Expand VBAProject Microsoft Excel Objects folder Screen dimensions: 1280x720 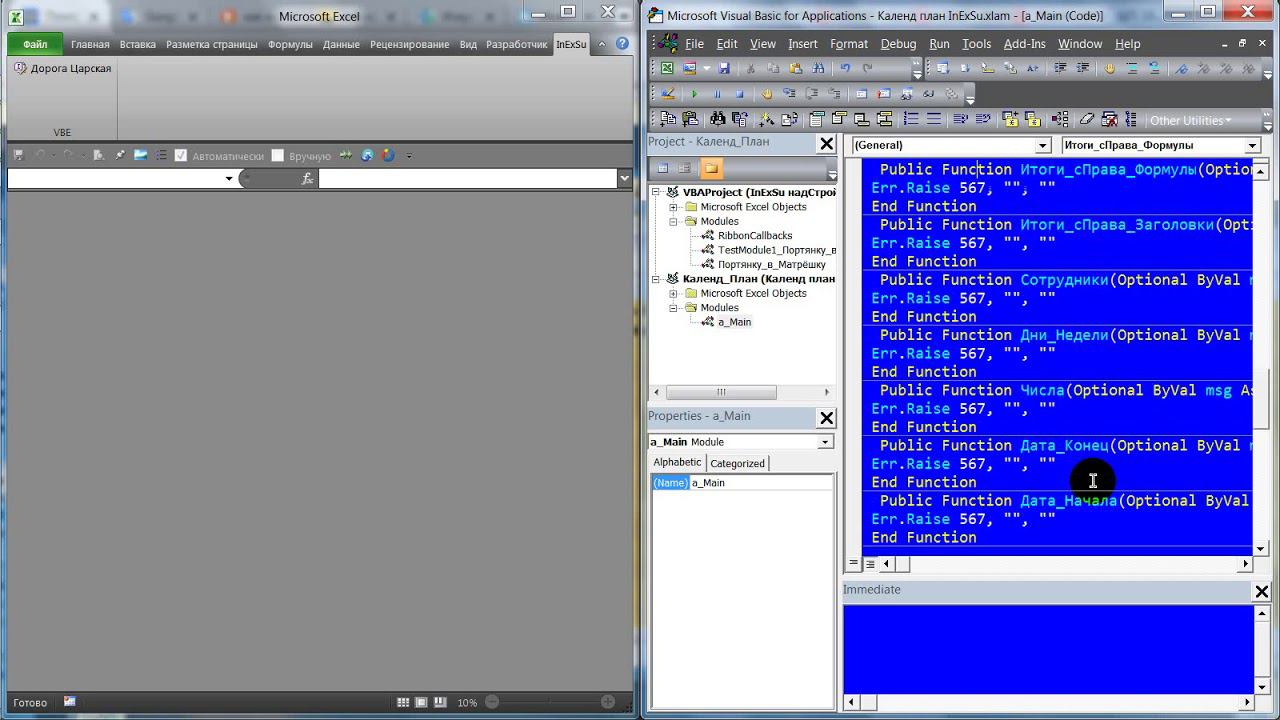coord(674,207)
